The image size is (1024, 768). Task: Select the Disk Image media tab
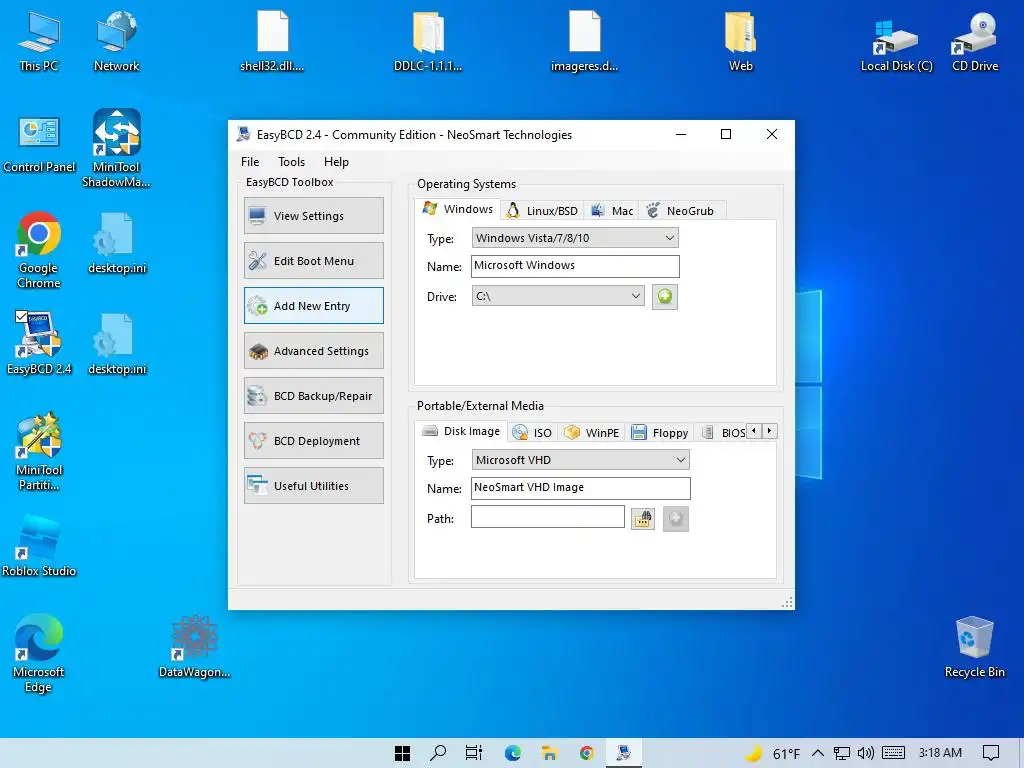461,431
